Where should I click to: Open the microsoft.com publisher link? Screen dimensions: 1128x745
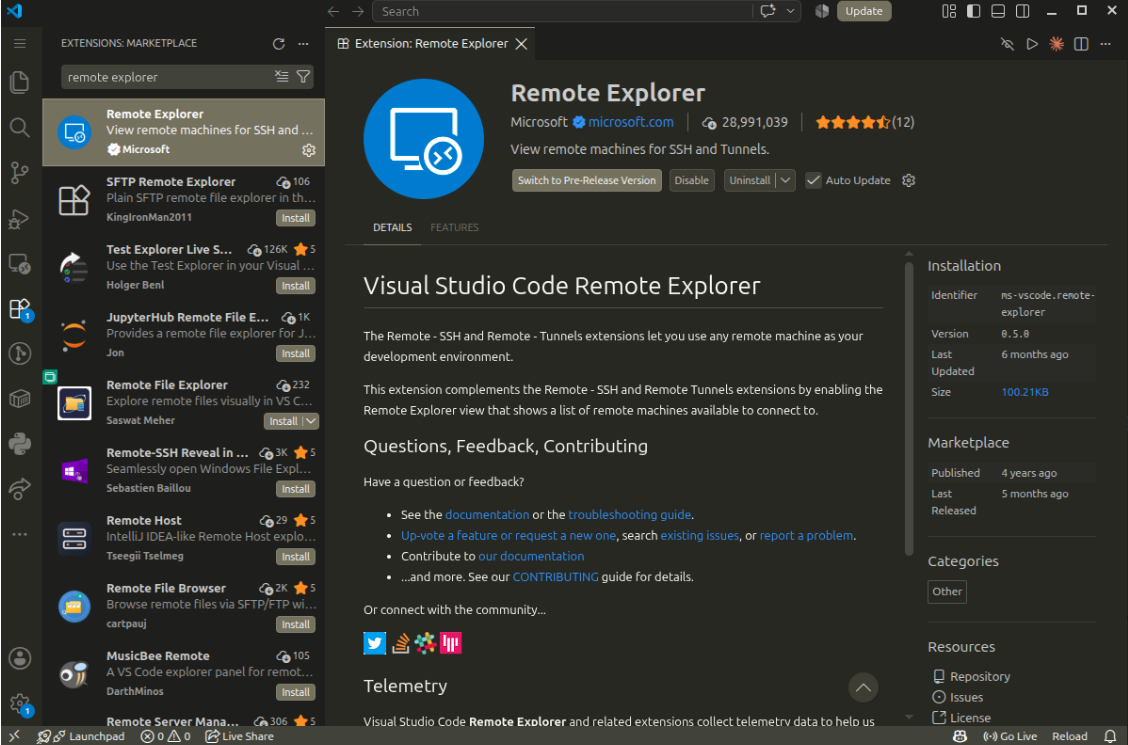(631, 122)
